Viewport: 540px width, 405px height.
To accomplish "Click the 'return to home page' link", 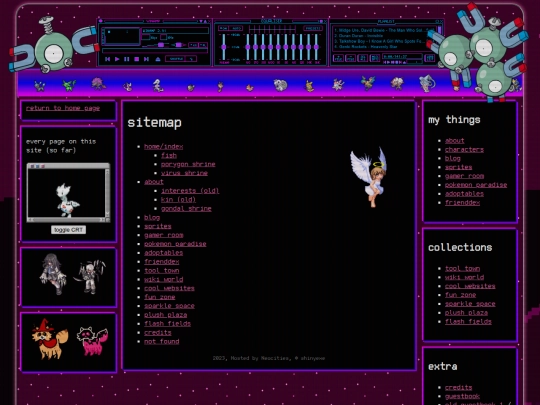I will (x=63, y=108).
